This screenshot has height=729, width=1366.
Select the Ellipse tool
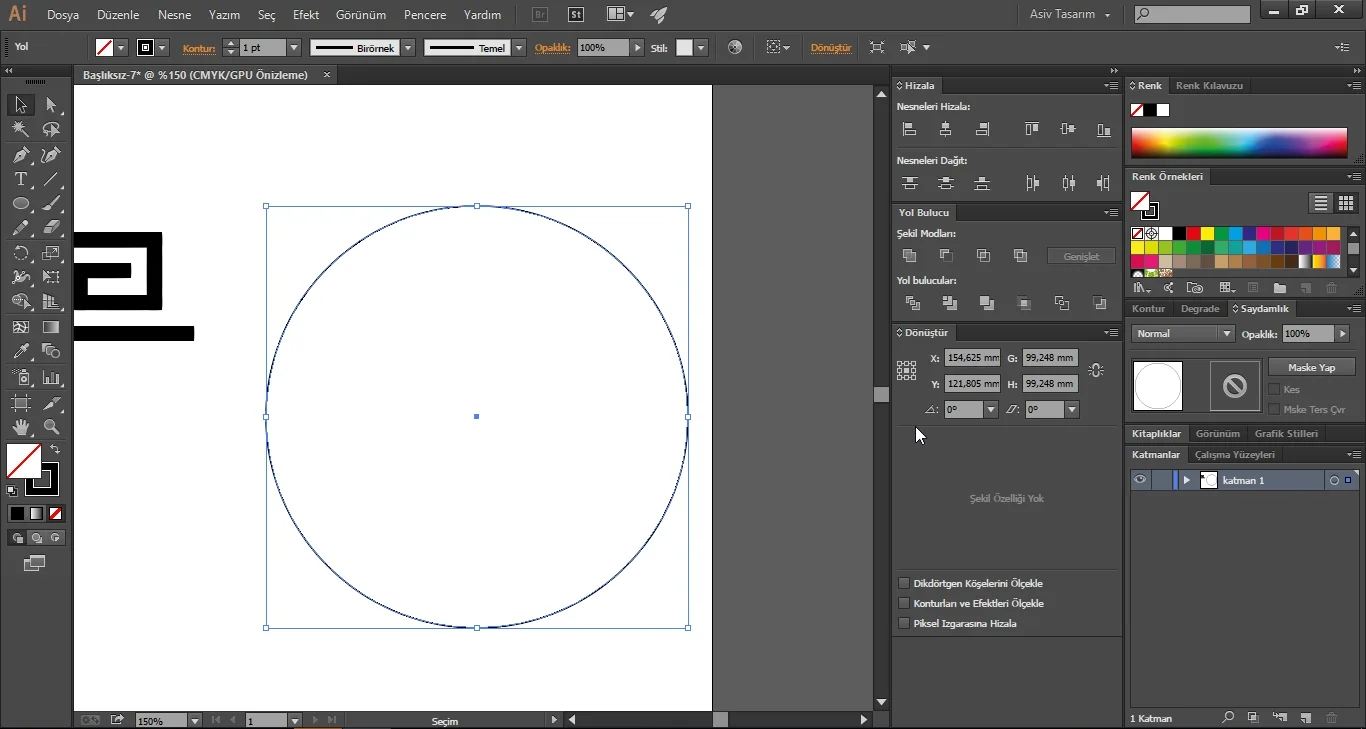click(x=20, y=204)
